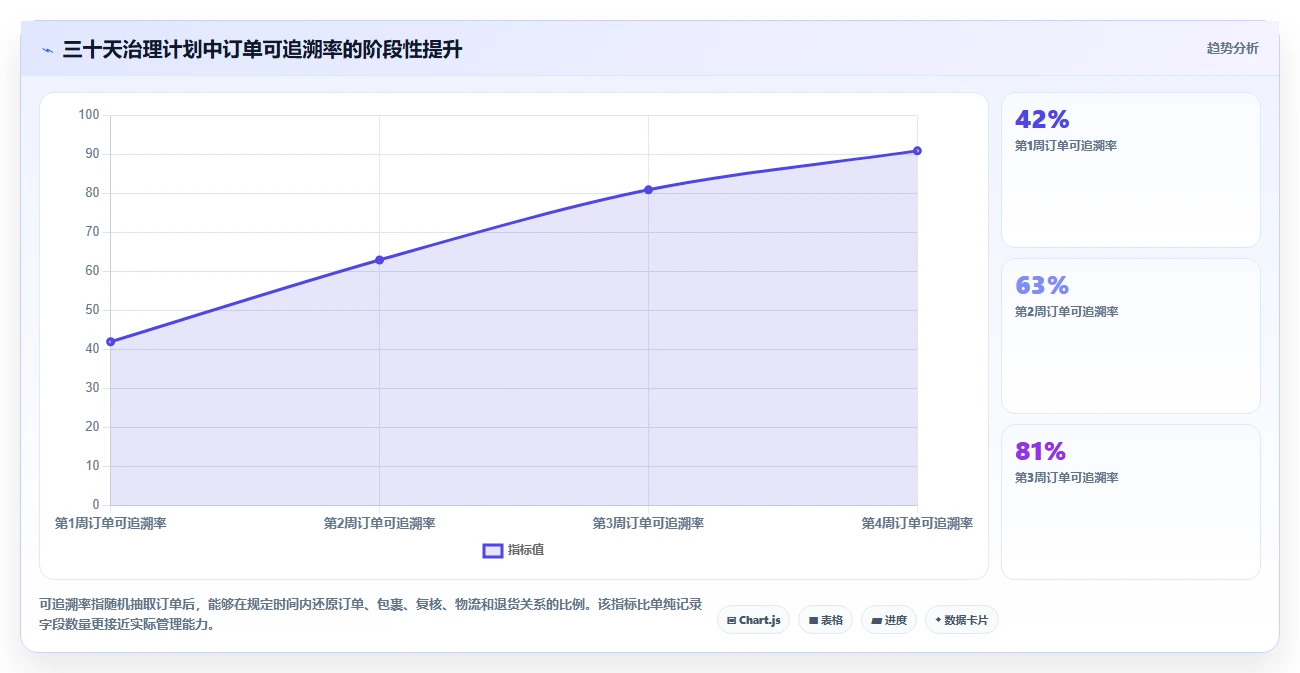The image size is (1300, 673).
Task: Click the 第2周订单可追溯率 card caption
Action: tap(1066, 312)
